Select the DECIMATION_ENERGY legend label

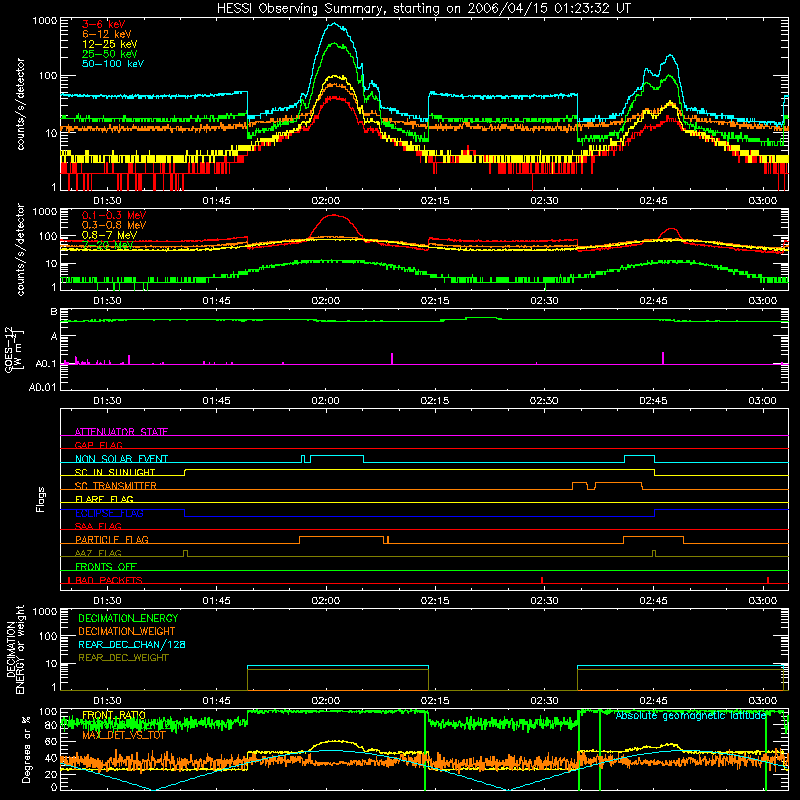[x=128, y=618]
